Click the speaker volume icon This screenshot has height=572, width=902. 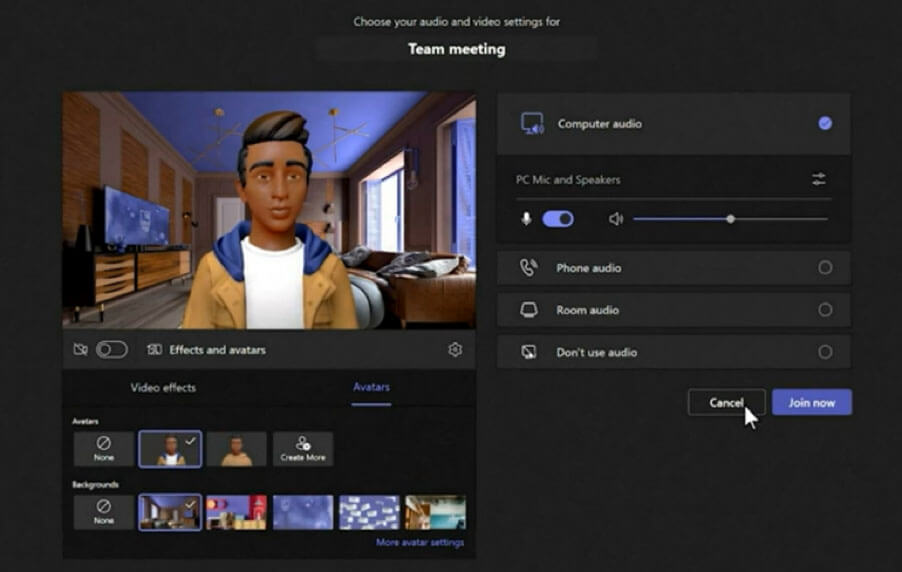(616, 219)
